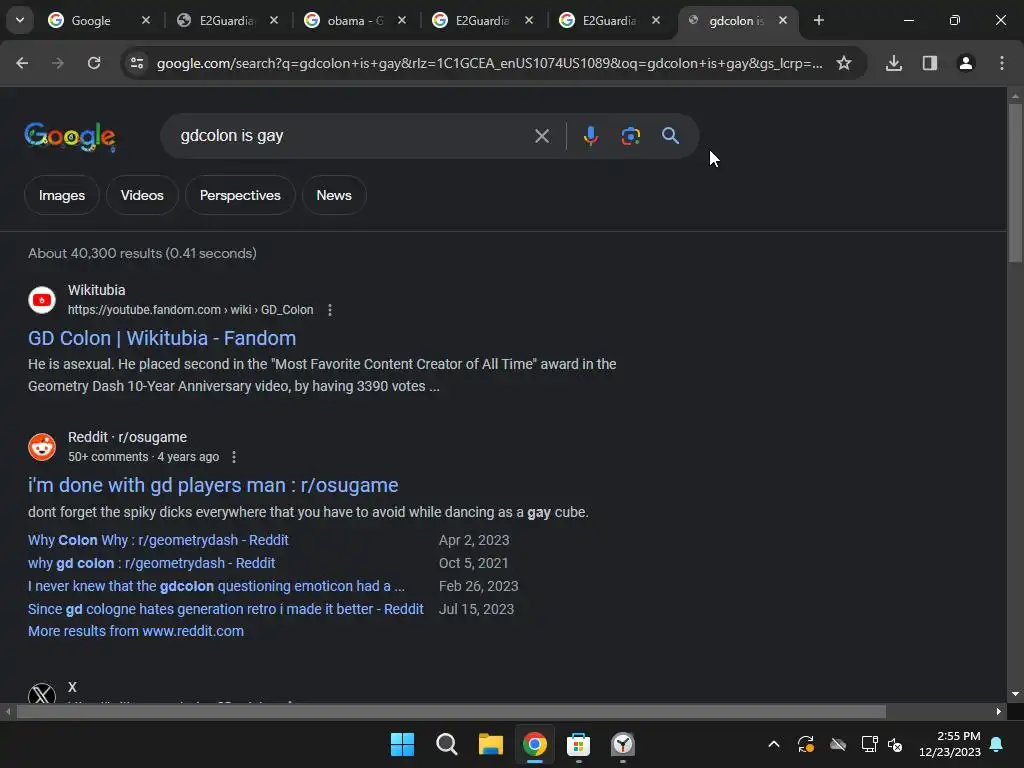
Task: Click the browser forward arrow
Action: coord(58,63)
